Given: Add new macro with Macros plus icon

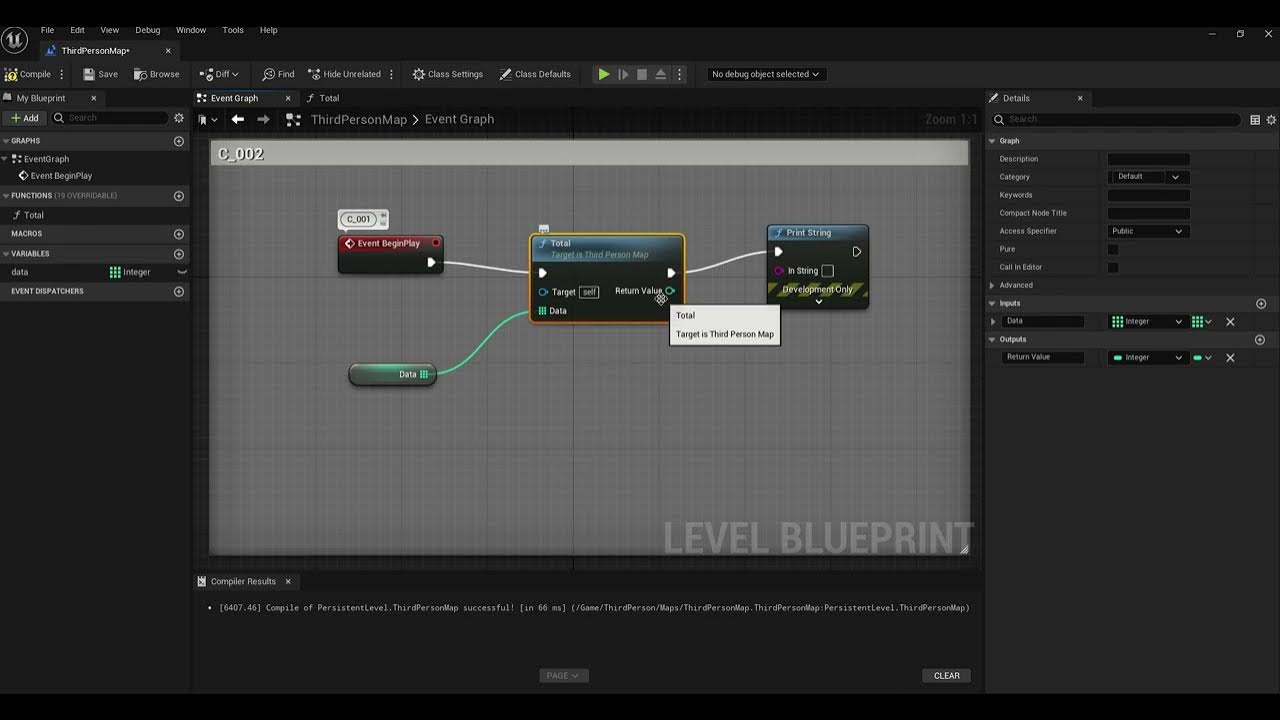Looking at the screenshot, I should (179, 234).
